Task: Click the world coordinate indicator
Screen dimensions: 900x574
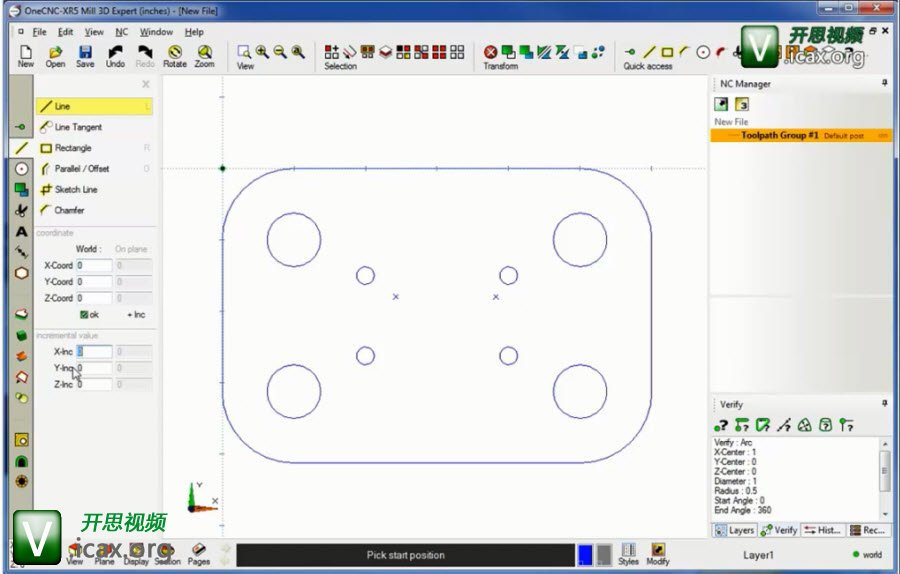Action: (x=867, y=554)
